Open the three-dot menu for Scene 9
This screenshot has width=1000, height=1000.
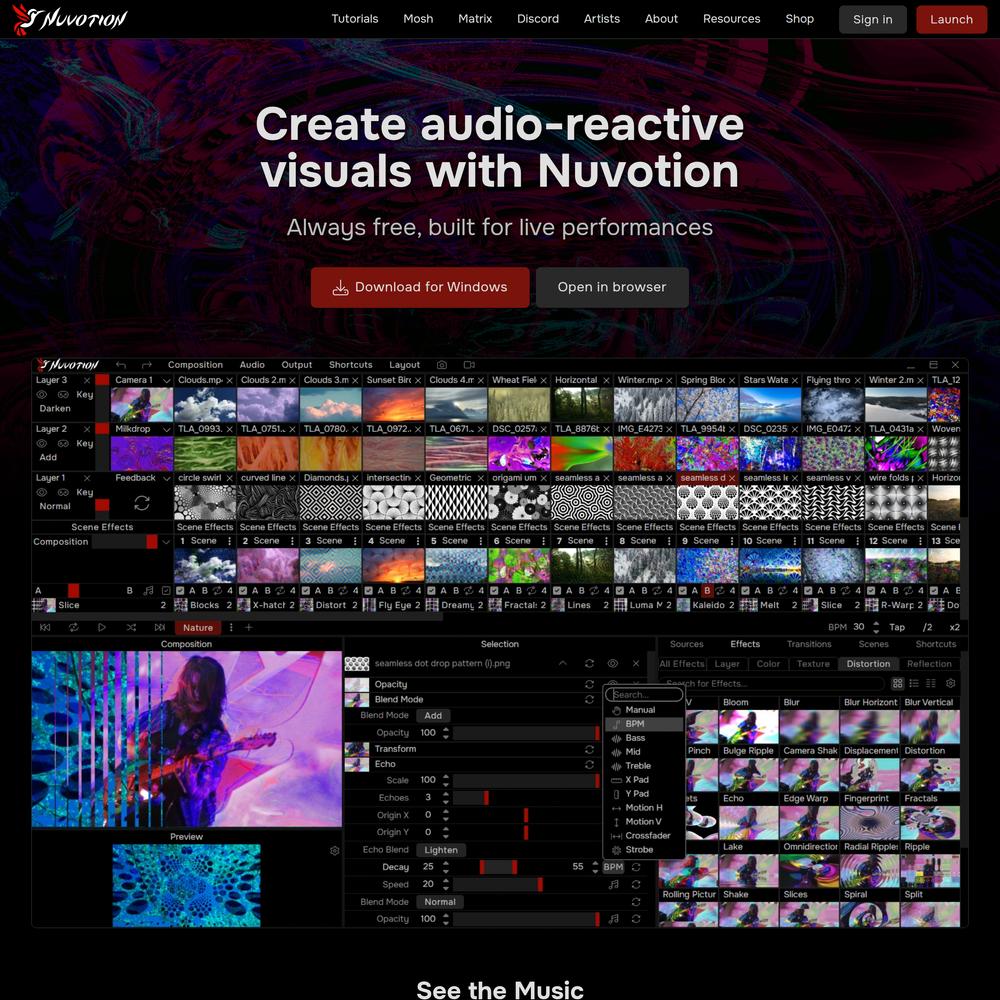coord(732,541)
